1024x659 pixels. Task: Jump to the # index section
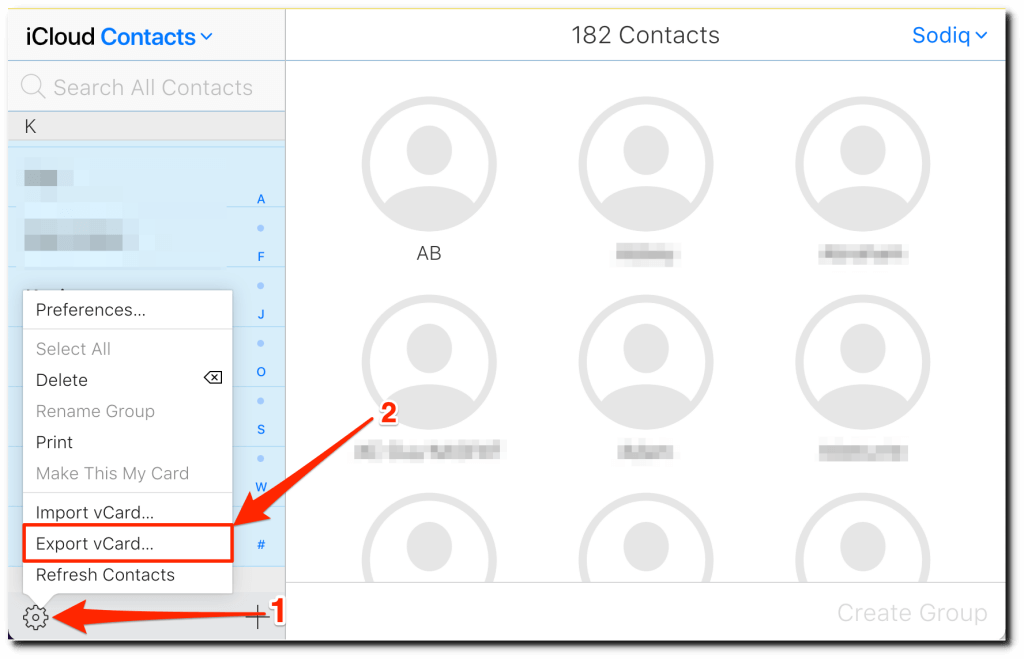point(261,544)
